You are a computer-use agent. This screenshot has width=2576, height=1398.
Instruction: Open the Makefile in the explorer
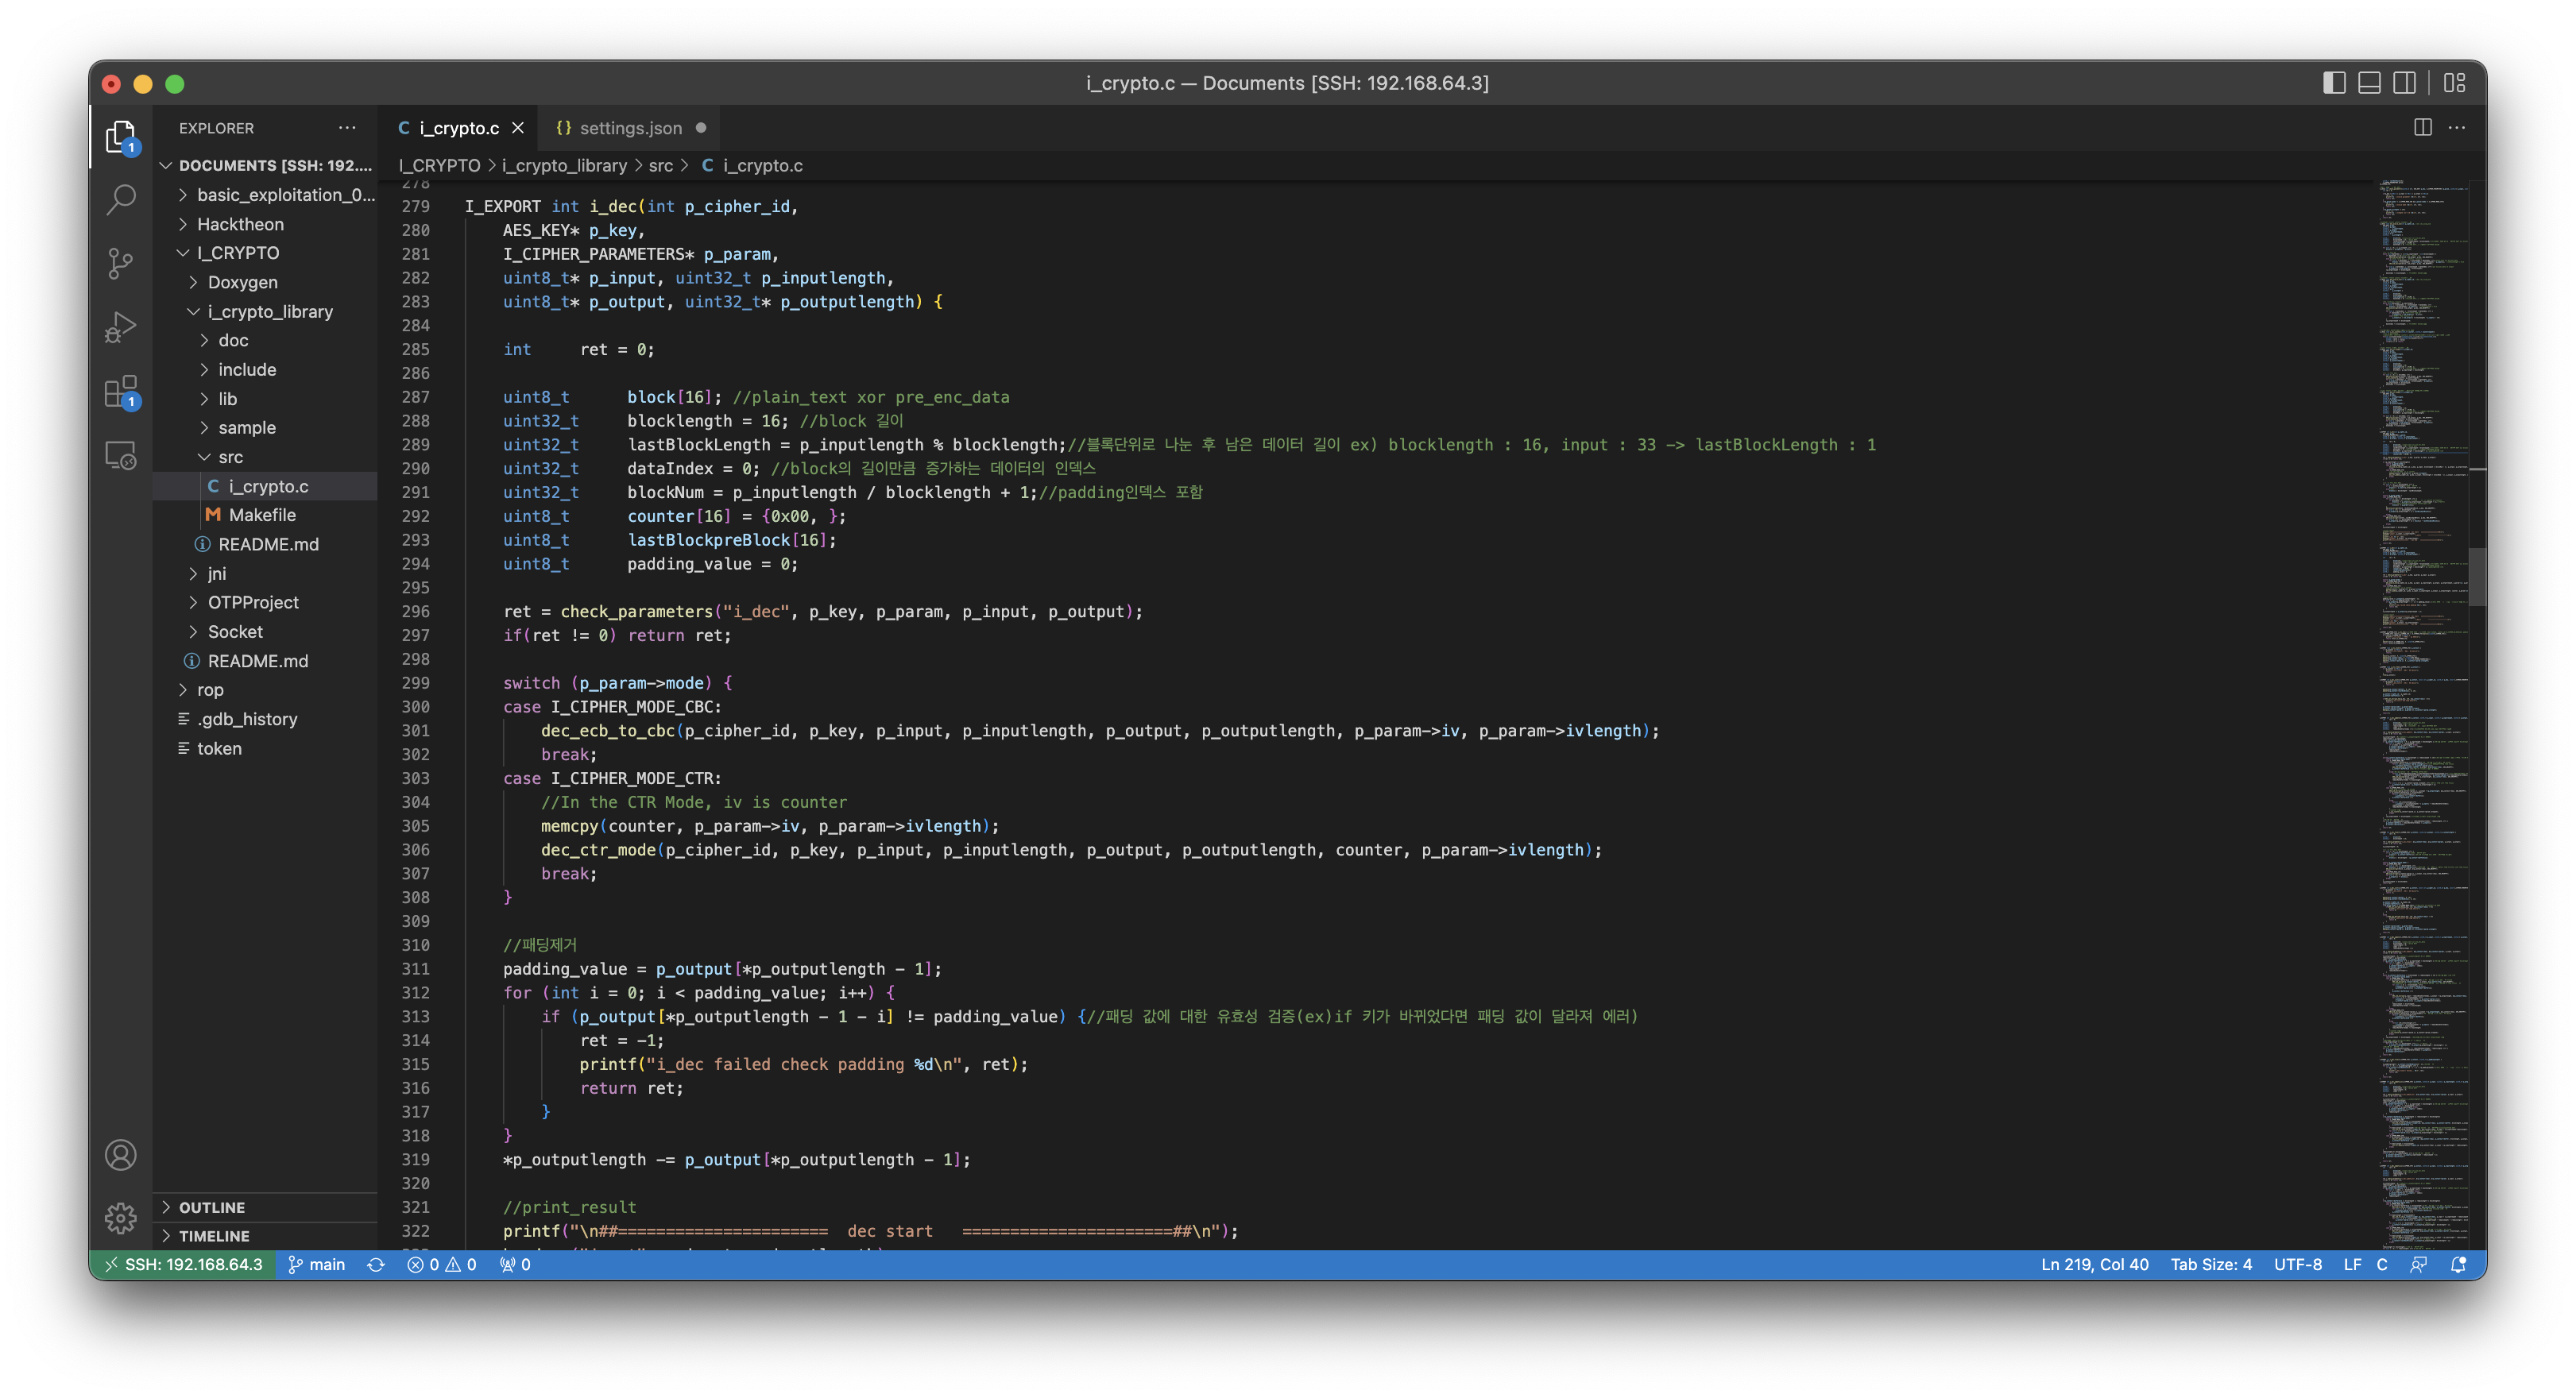[262, 515]
